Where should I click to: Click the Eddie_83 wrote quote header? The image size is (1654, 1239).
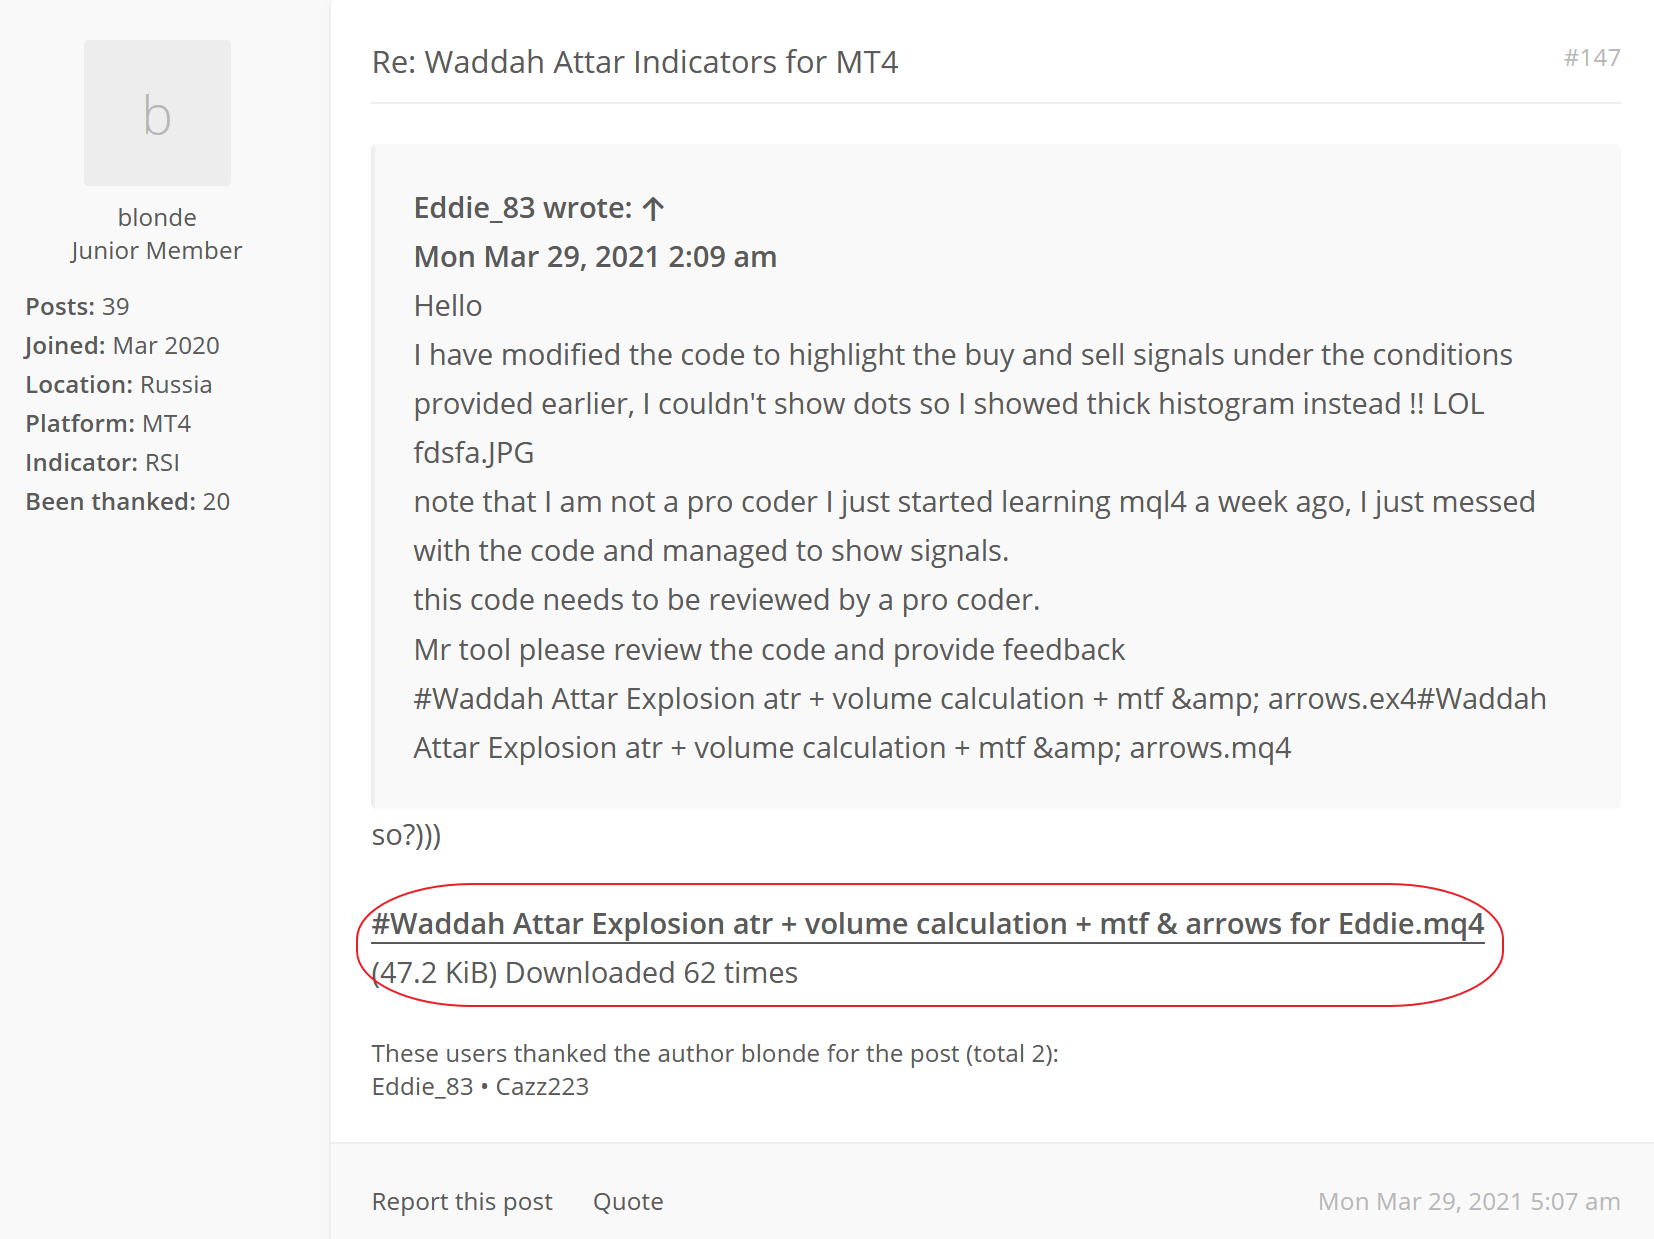pyautogui.click(x=522, y=208)
